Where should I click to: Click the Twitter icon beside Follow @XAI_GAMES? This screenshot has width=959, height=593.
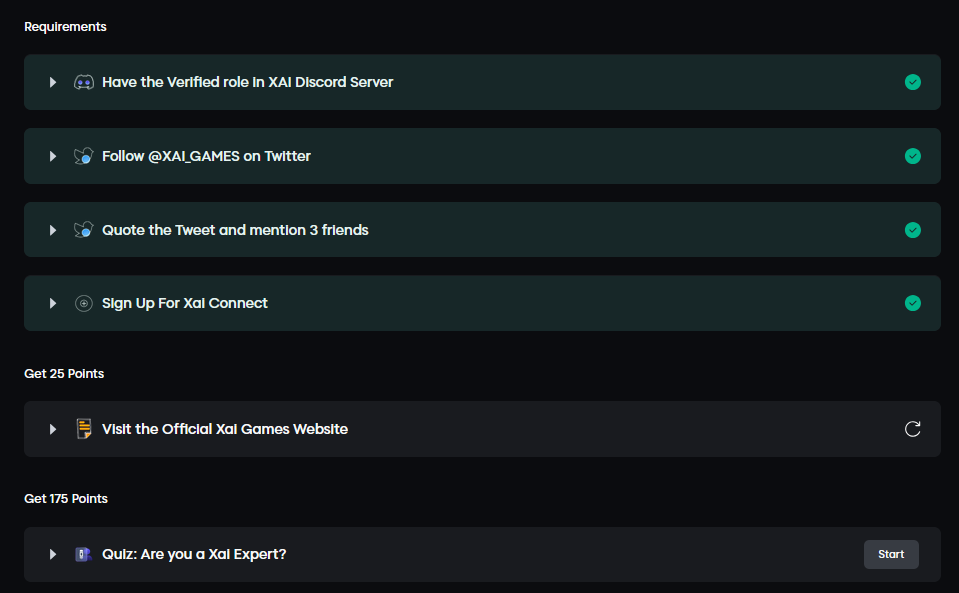pyautogui.click(x=84, y=156)
